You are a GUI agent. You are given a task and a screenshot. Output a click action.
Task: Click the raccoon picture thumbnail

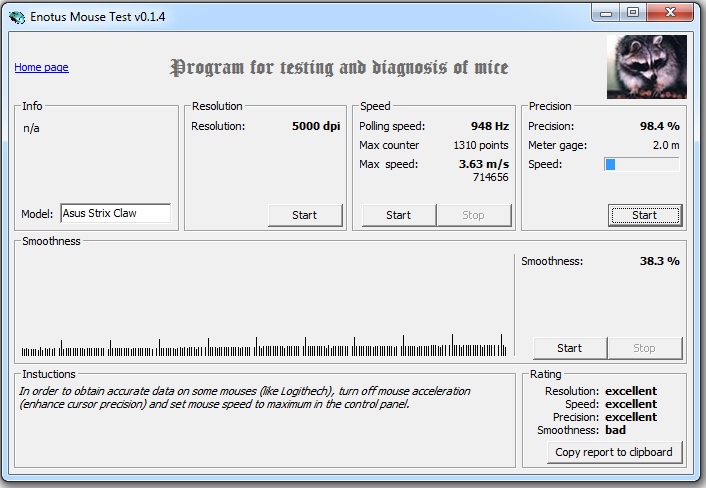647,67
